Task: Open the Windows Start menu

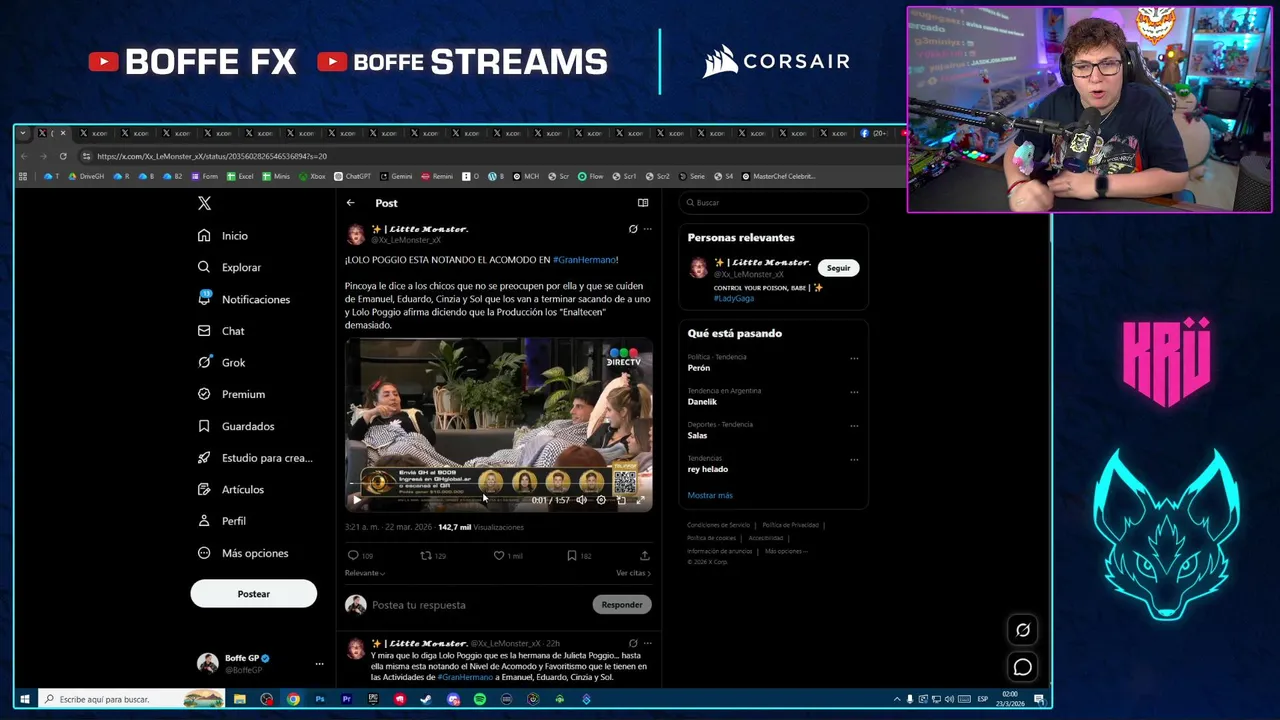Action: tap(25, 699)
